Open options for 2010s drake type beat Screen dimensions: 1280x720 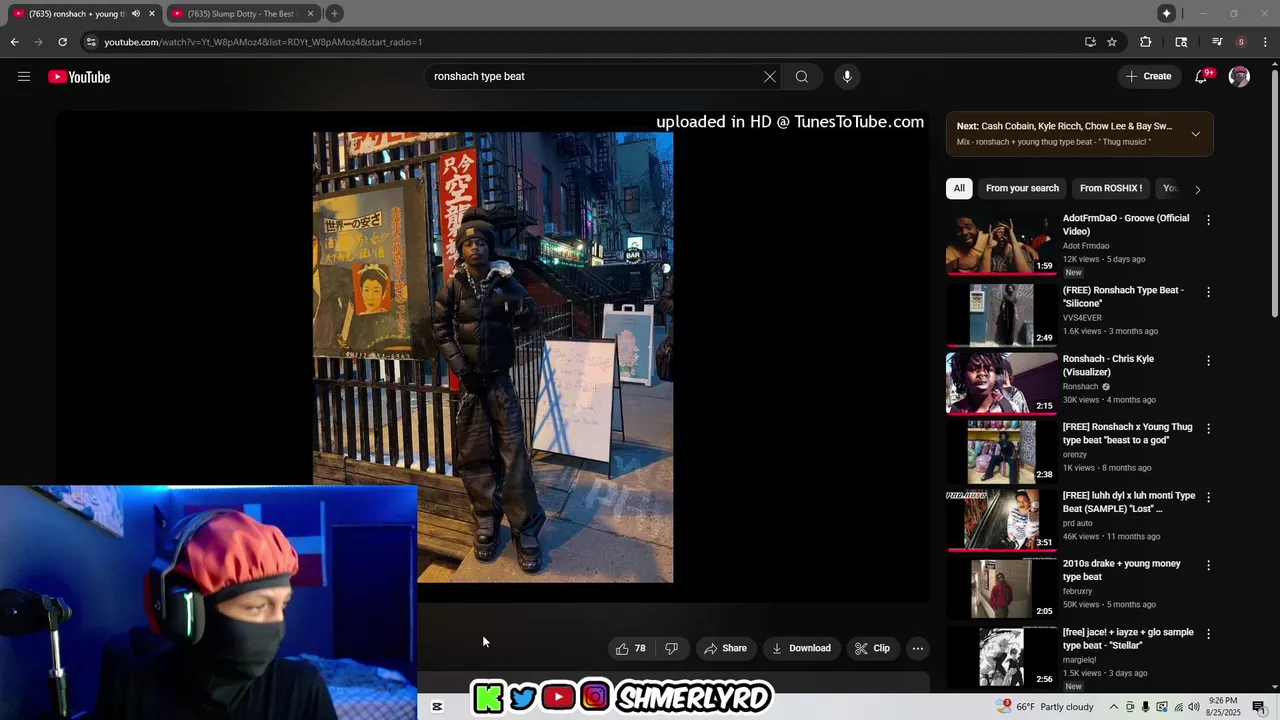coord(1208,565)
